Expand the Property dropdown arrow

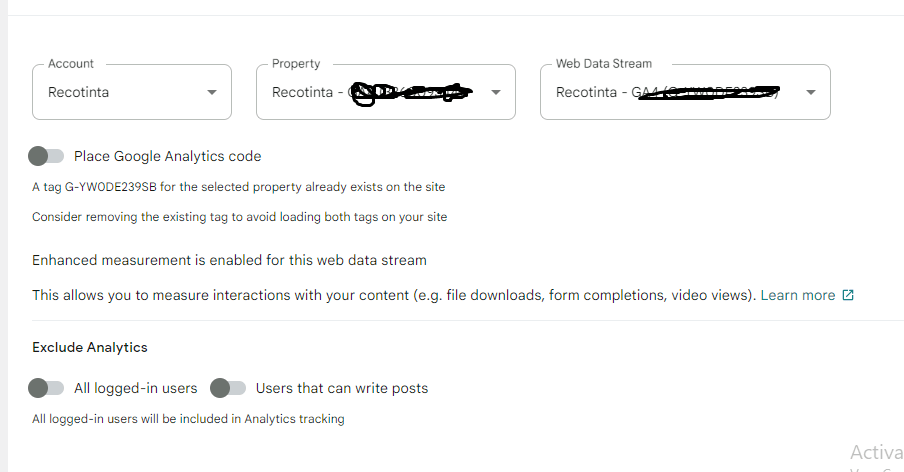coord(496,92)
